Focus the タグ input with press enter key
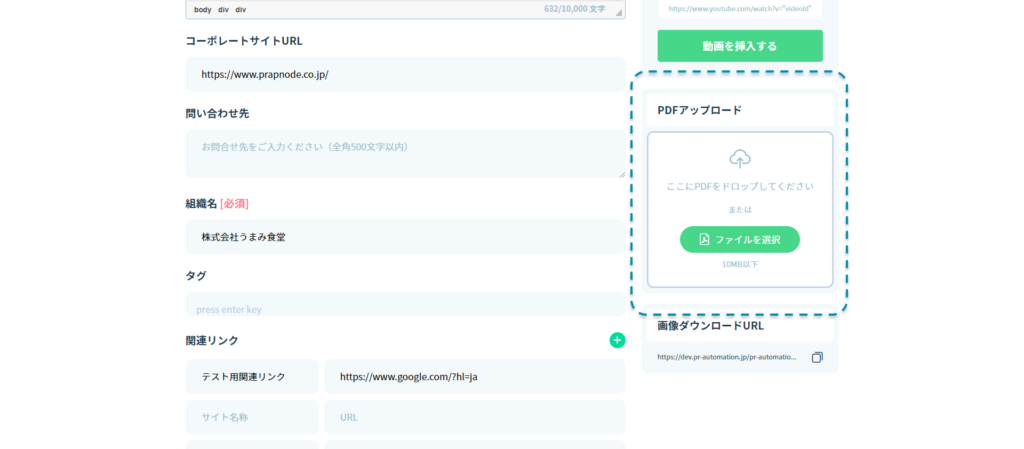The height and width of the screenshot is (449, 1024). (x=405, y=306)
